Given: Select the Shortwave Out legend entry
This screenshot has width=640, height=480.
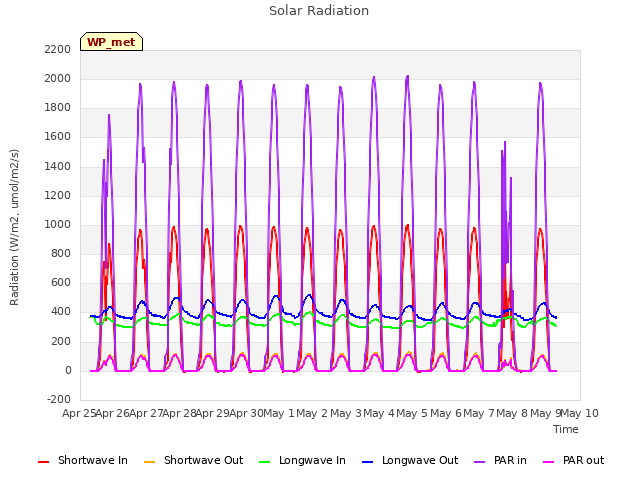Looking at the screenshot, I should click(193, 460).
